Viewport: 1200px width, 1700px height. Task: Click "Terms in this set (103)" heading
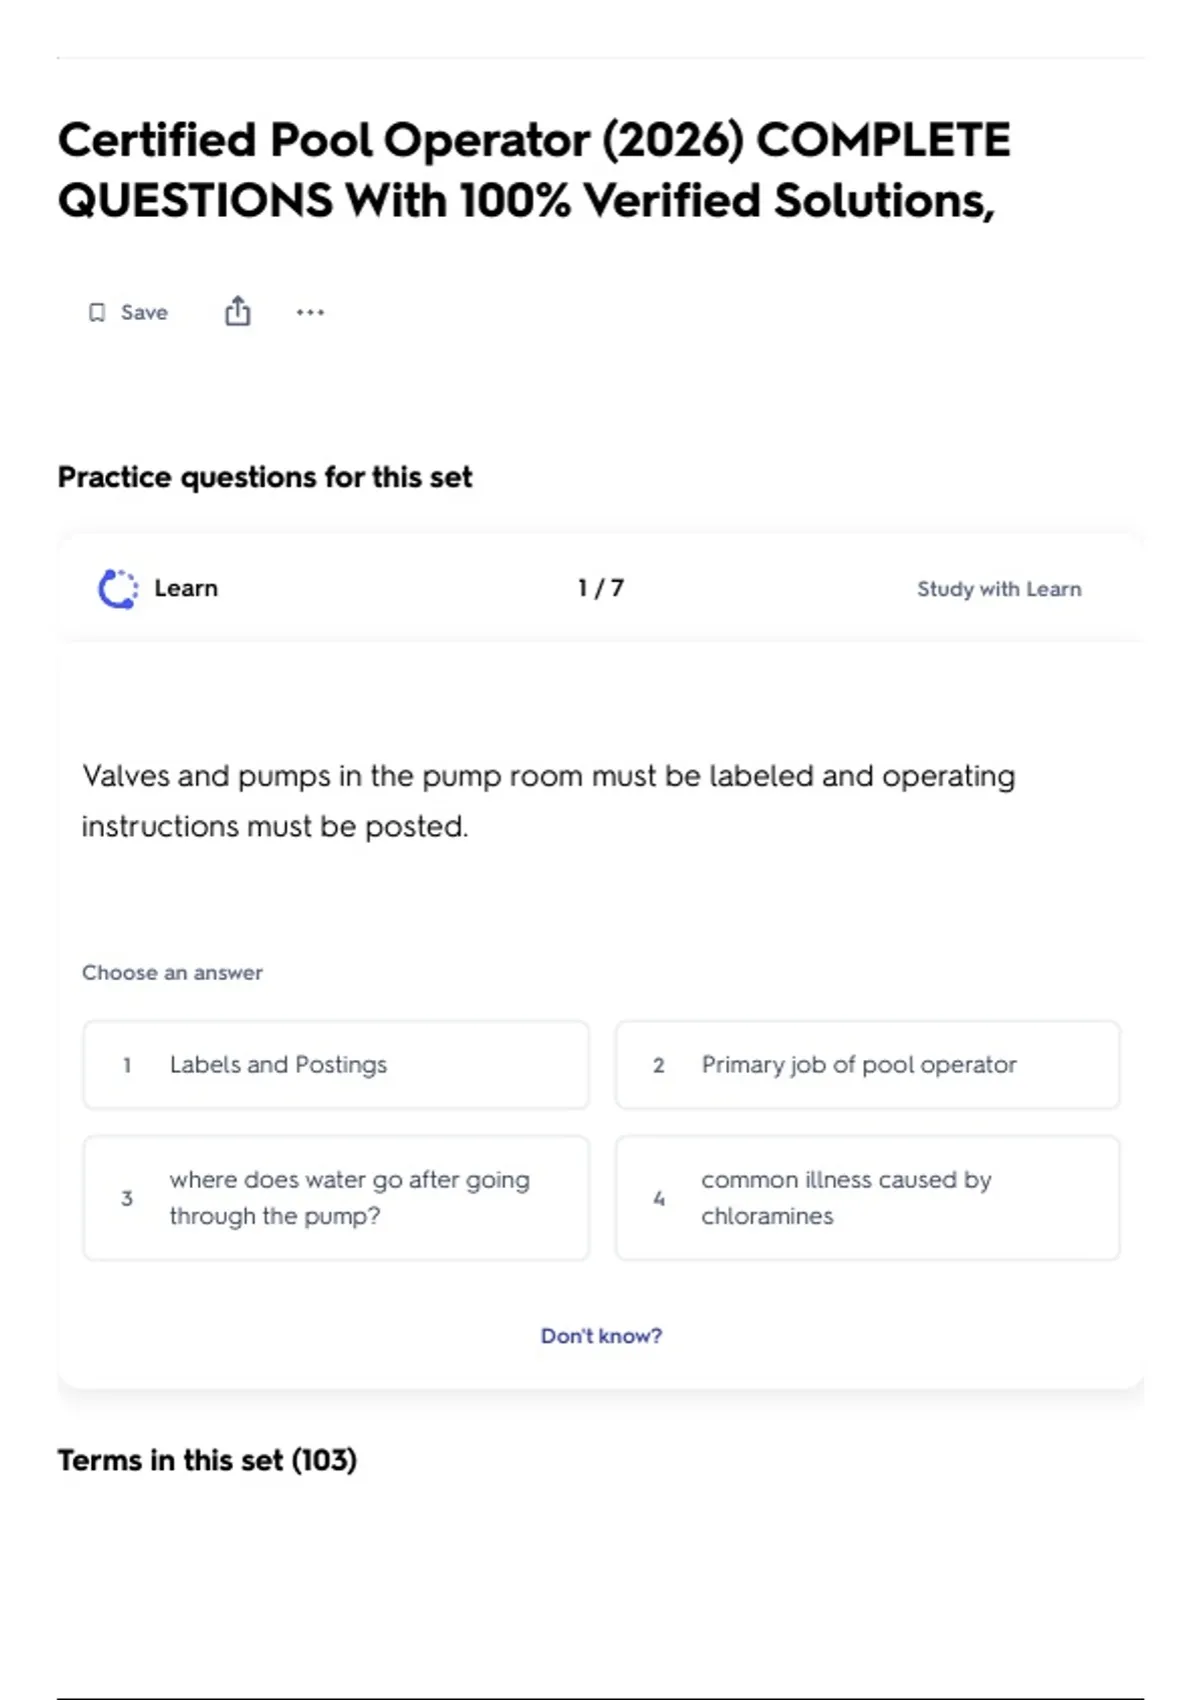point(207,1460)
